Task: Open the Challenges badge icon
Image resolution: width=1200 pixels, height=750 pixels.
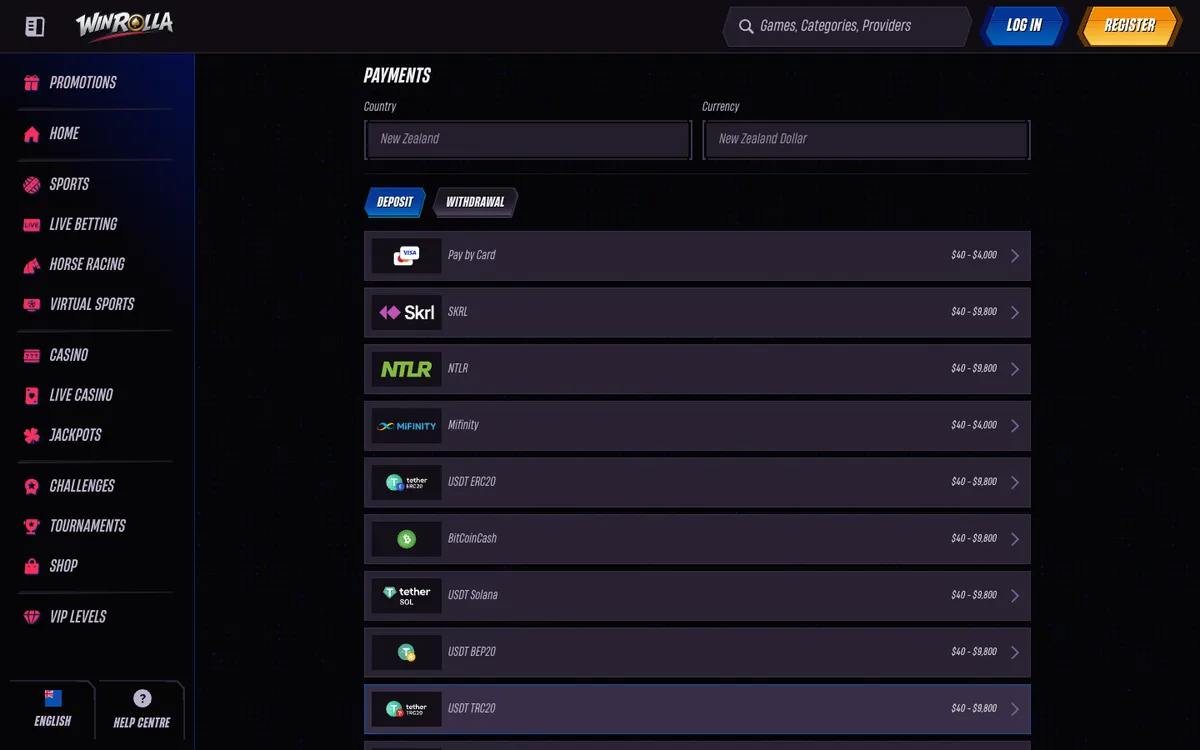Action: click(32, 487)
